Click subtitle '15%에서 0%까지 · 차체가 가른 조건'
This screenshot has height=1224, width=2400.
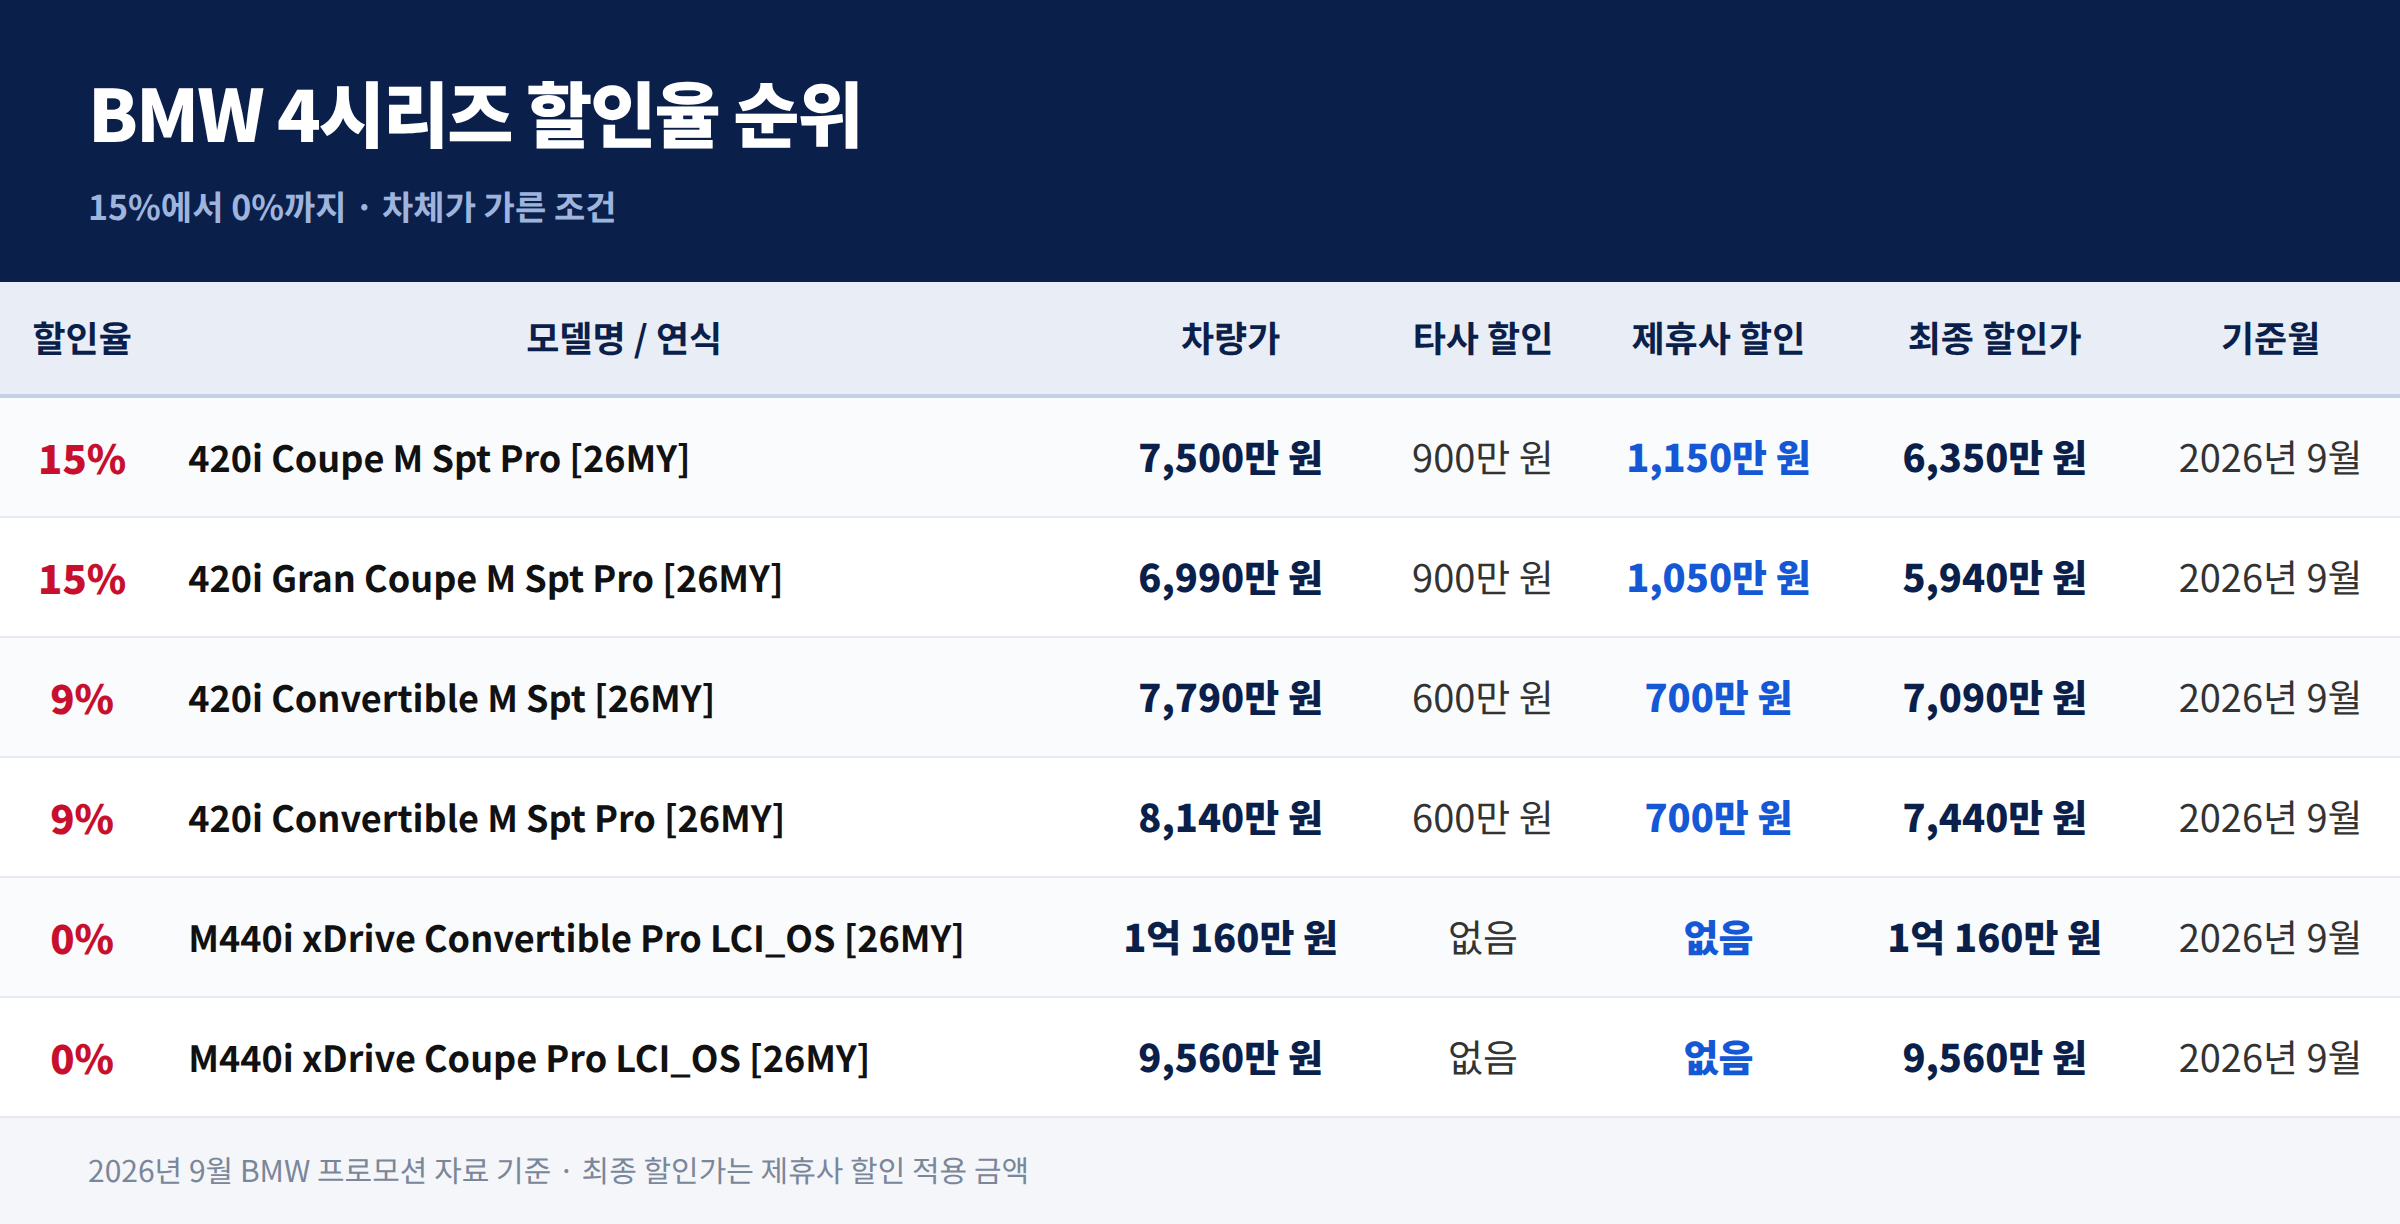(352, 208)
